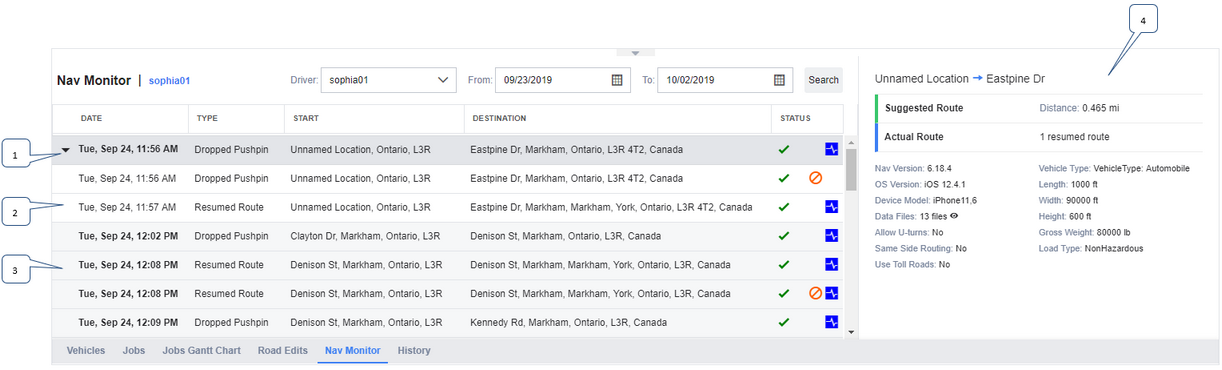Open route chart icon for 12:02 PM Clayton Dr row
This screenshot has height=370, width=1222.
point(832,236)
